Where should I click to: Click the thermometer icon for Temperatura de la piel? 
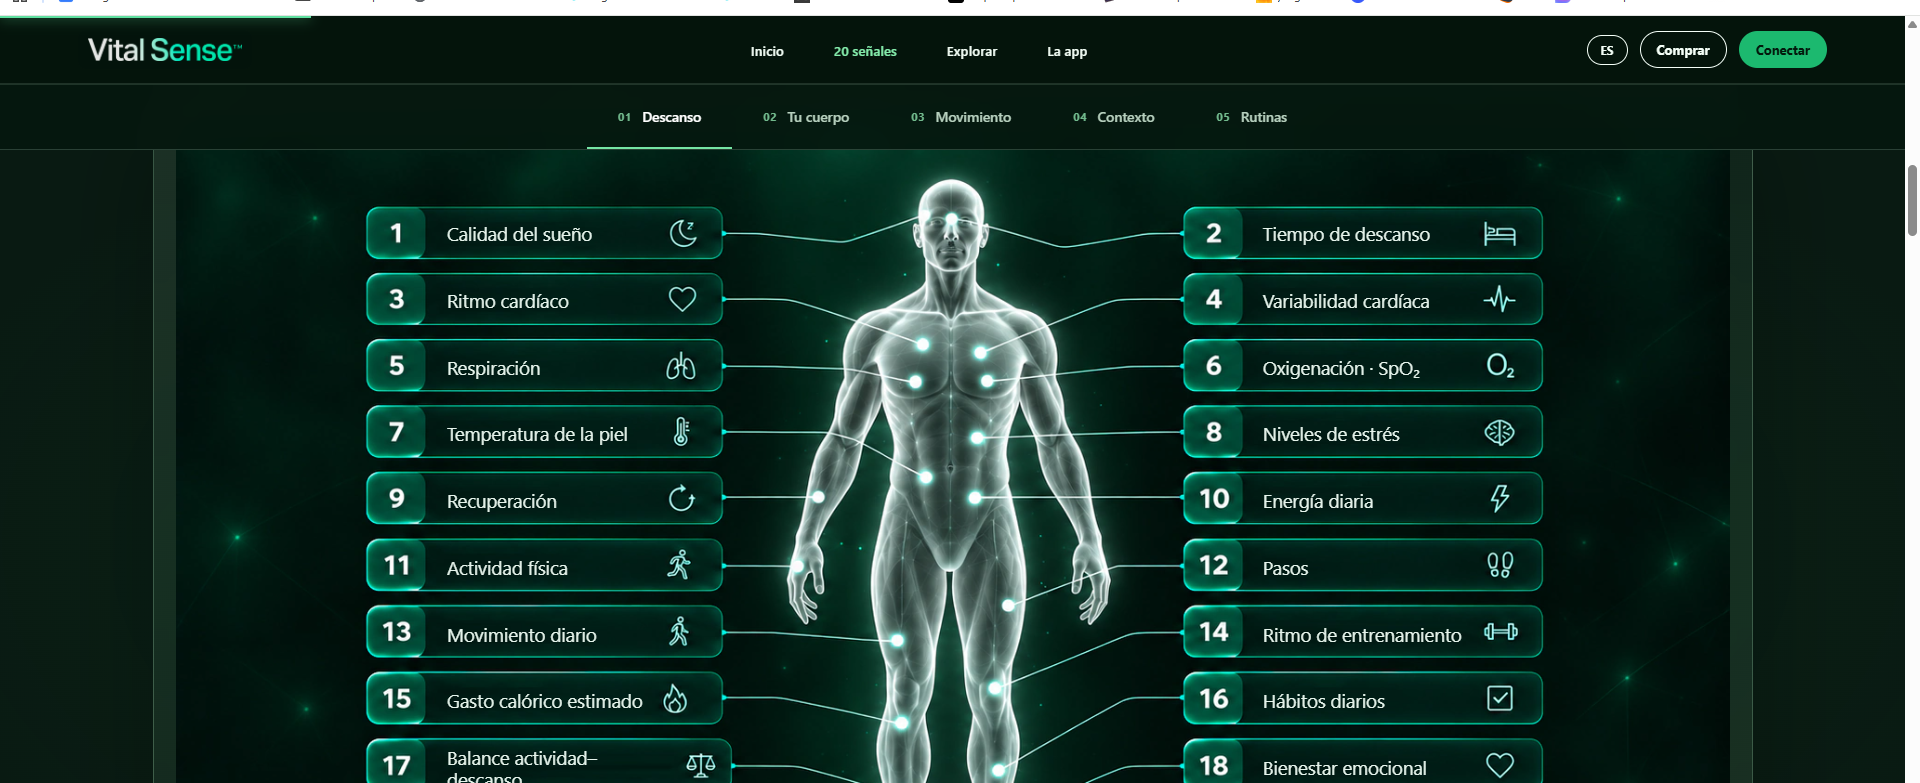(x=681, y=432)
